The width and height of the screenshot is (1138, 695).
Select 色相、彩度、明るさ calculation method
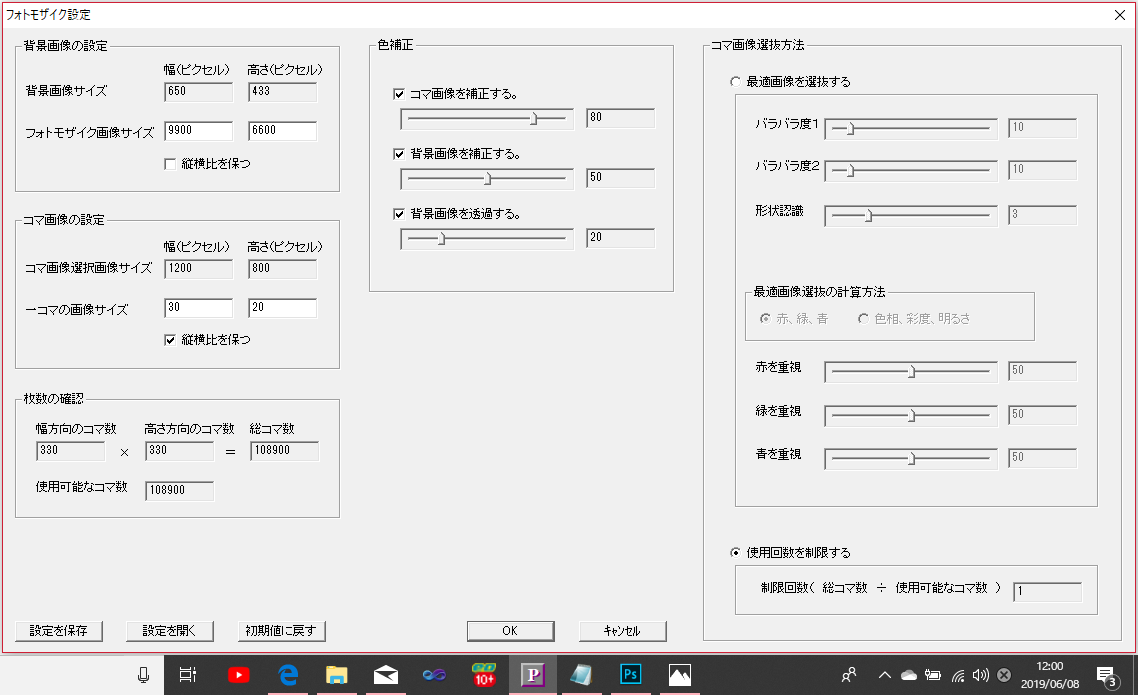pyautogui.click(x=863, y=318)
